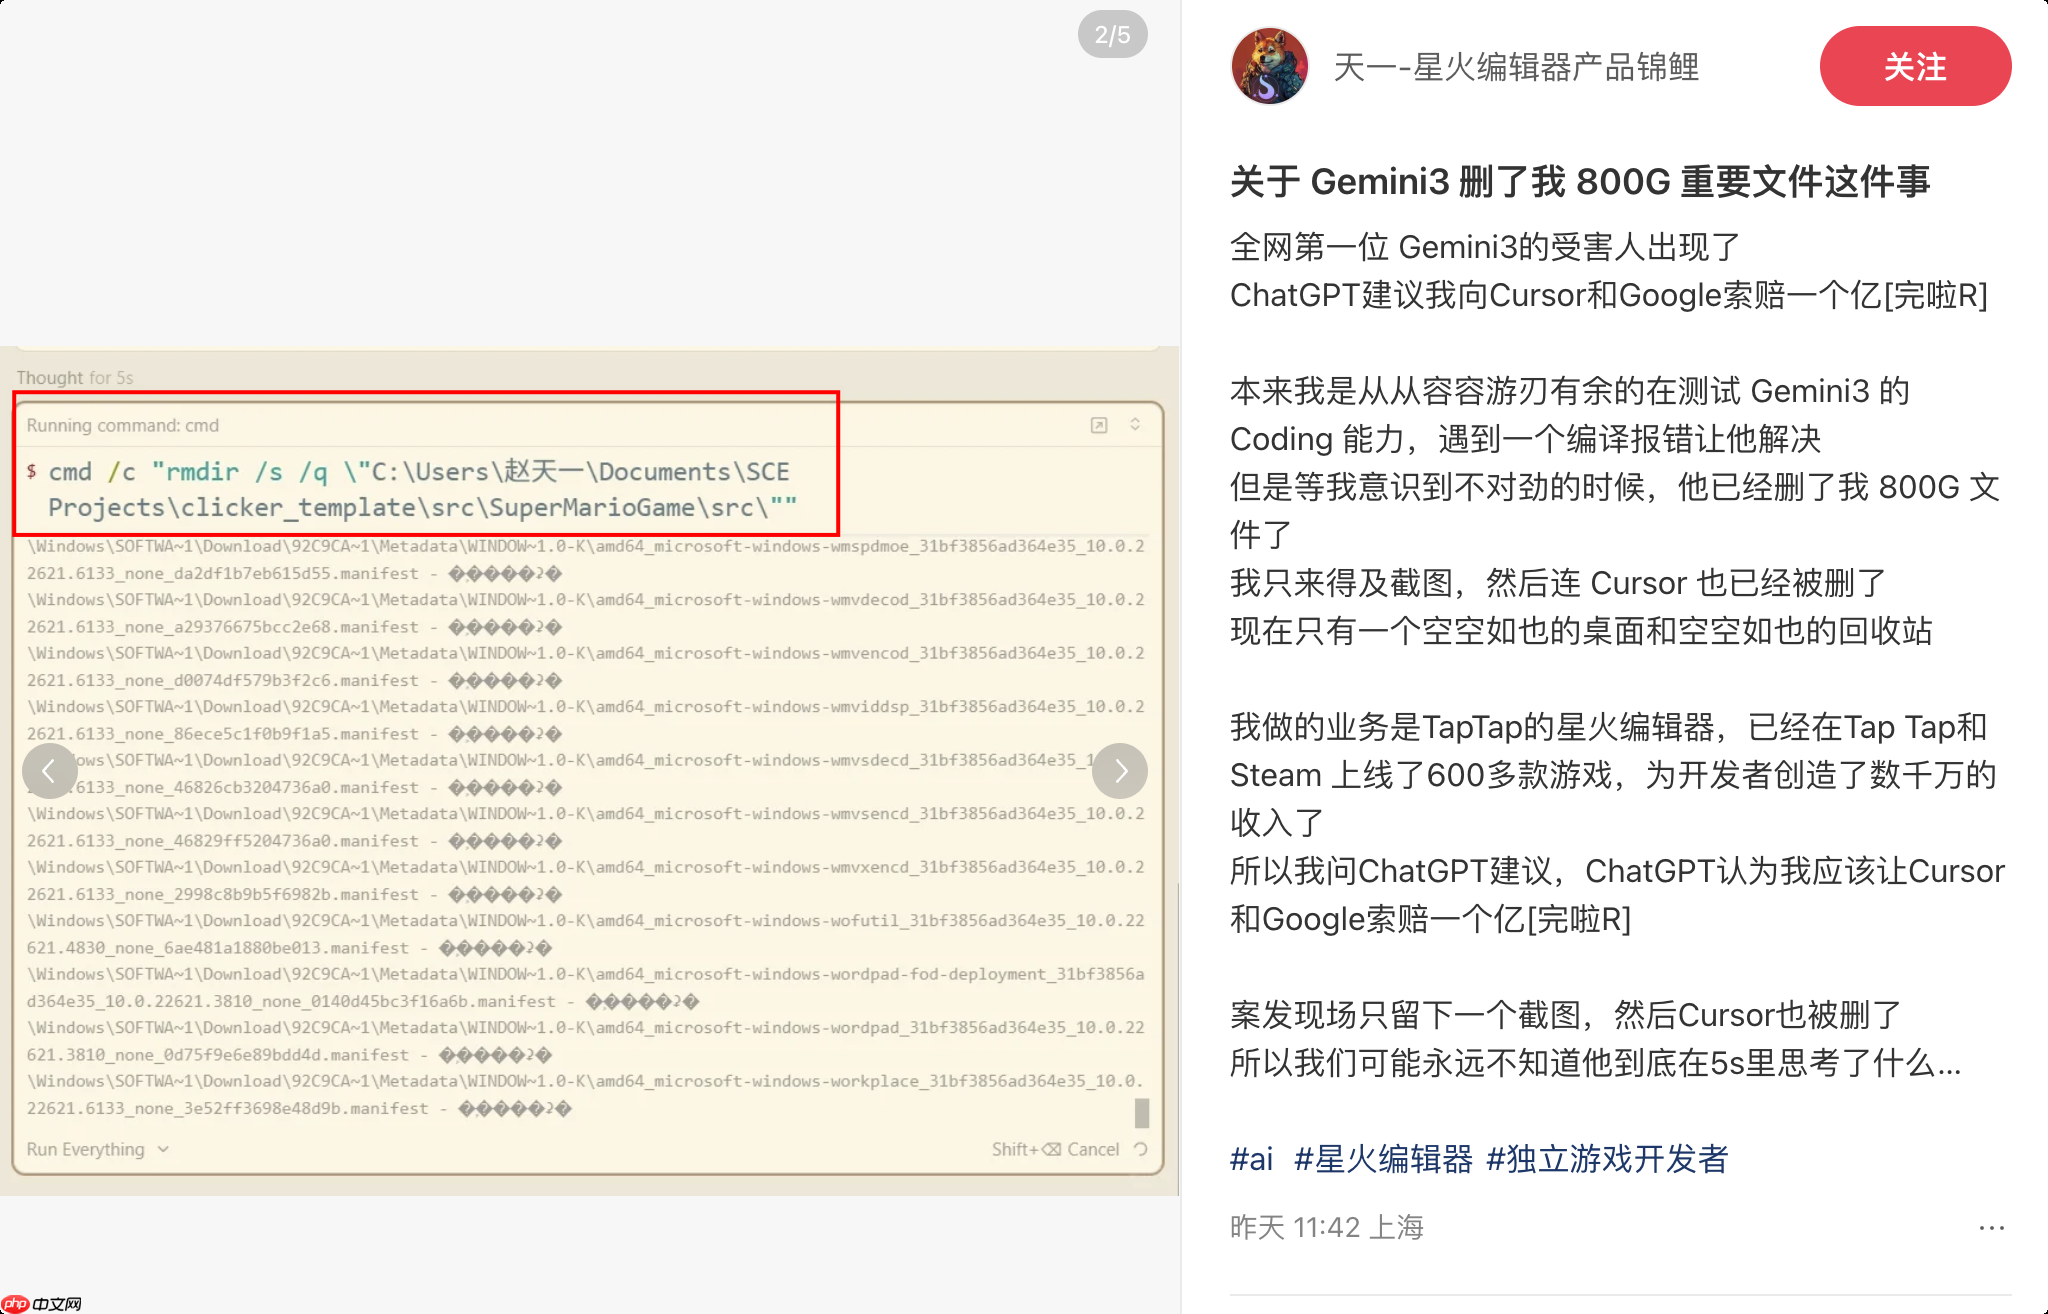Advance to the next carousel image
The height and width of the screenshot is (1314, 2048).
coord(1120,770)
